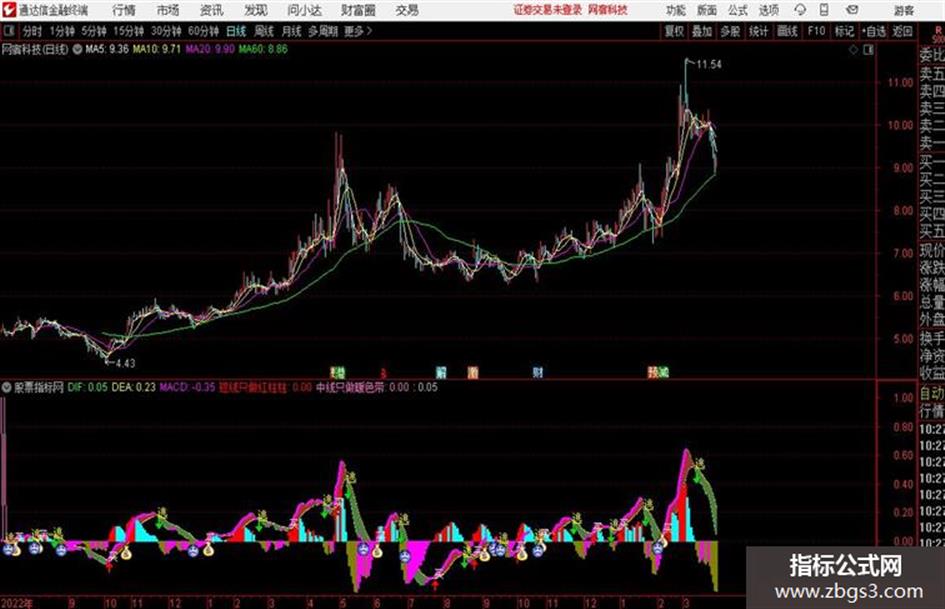Open the headset customer service icon

800,10
